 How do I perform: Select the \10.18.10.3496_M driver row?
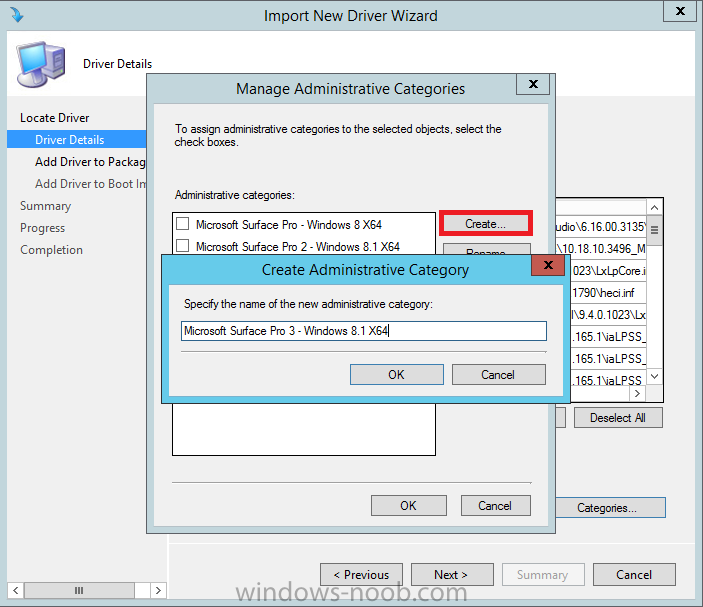[x=601, y=249]
